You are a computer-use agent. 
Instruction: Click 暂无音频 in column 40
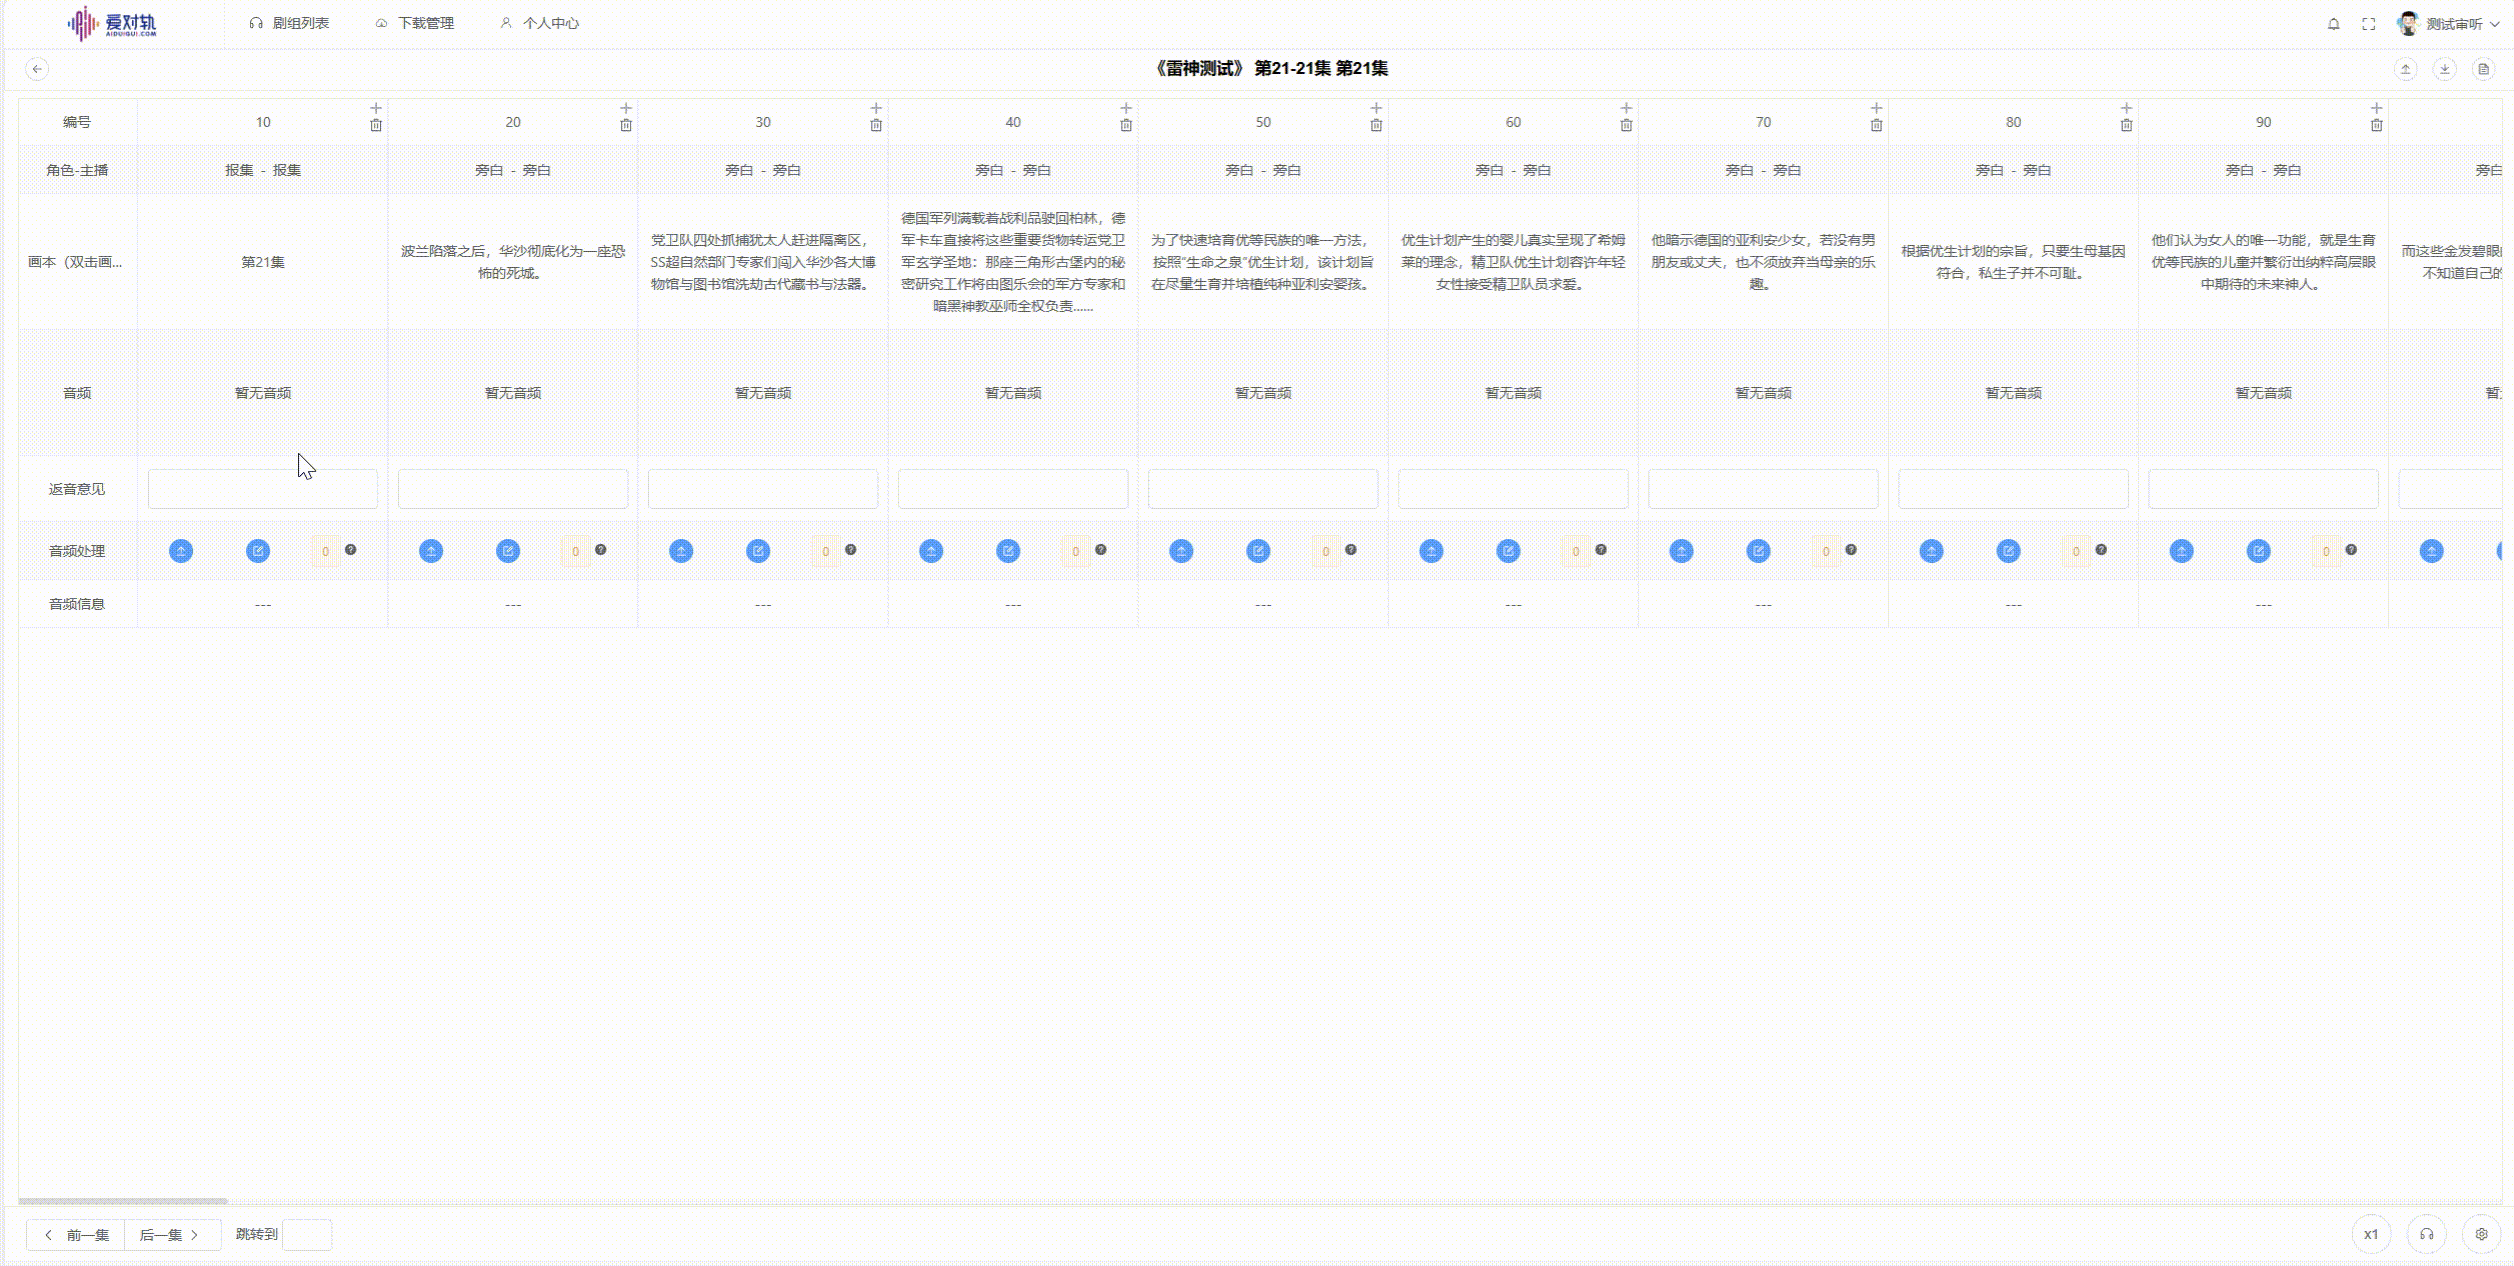[1013, 393]
